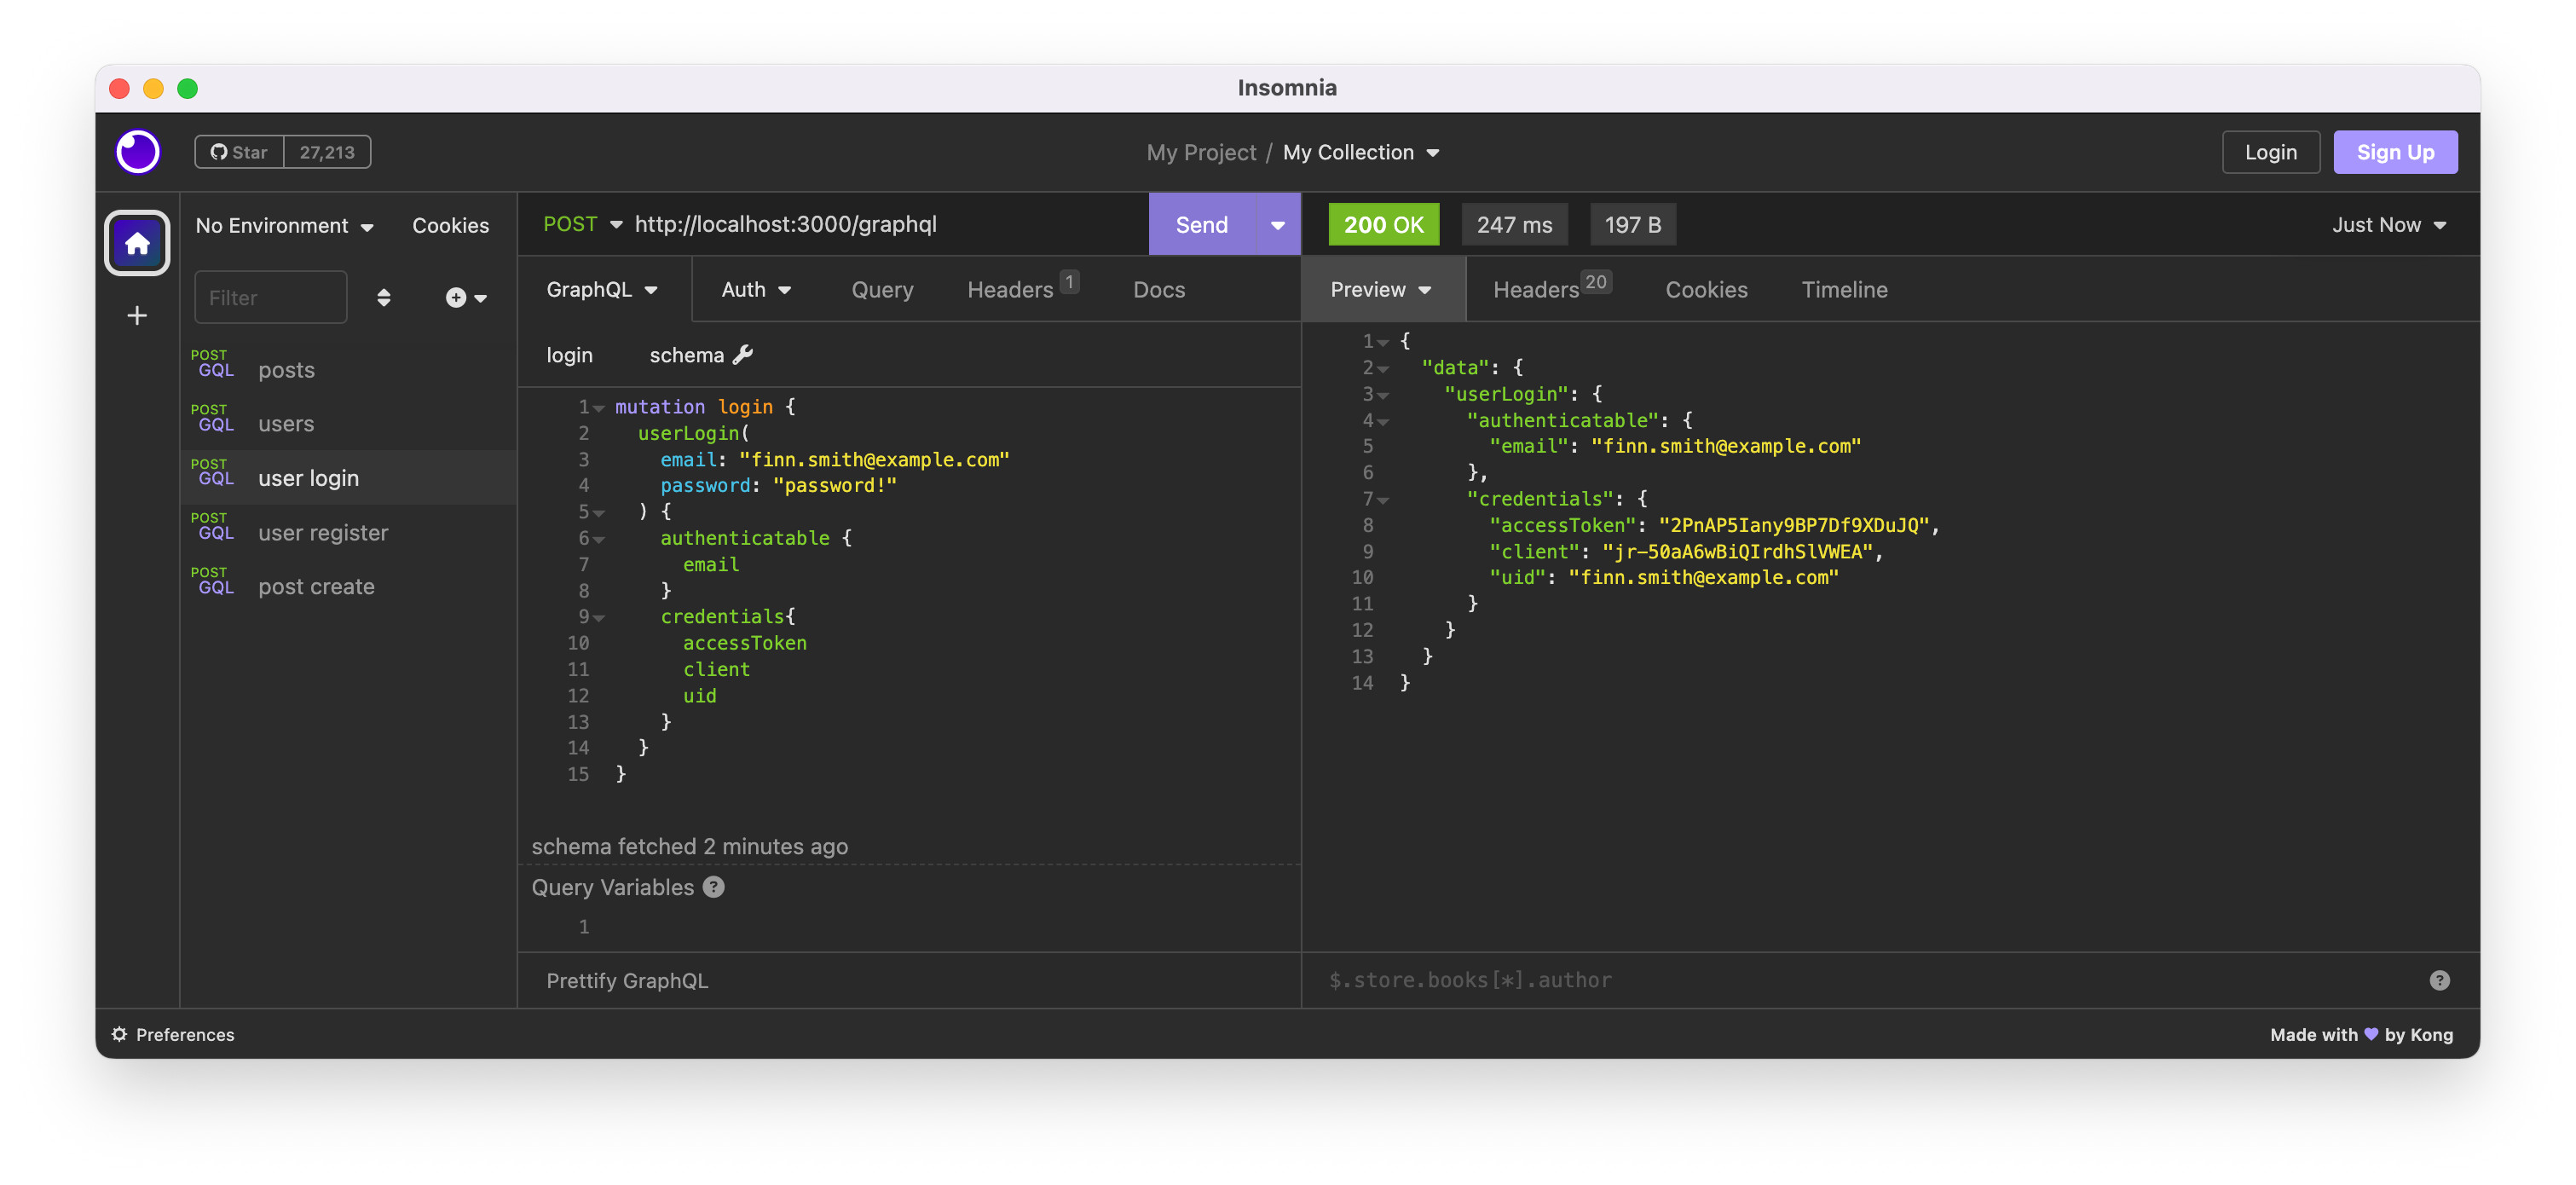Click the 197 B response size
The width and height of the screenshot is (2576, 1185).
pyautogui.click(x=1633, y=225)
